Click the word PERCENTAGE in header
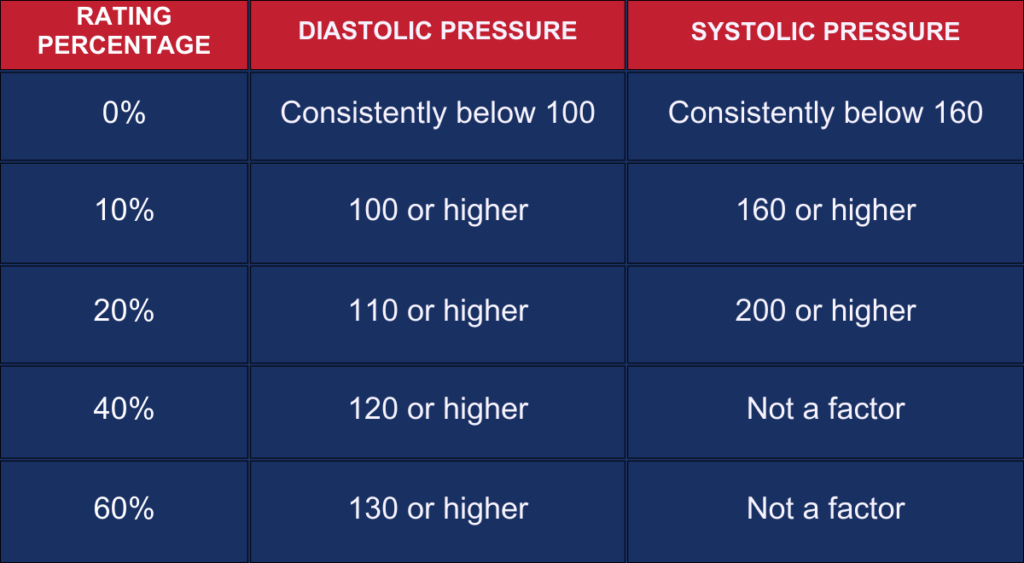The width and height of the screenshot is (1024, 563). pos(124,45)
